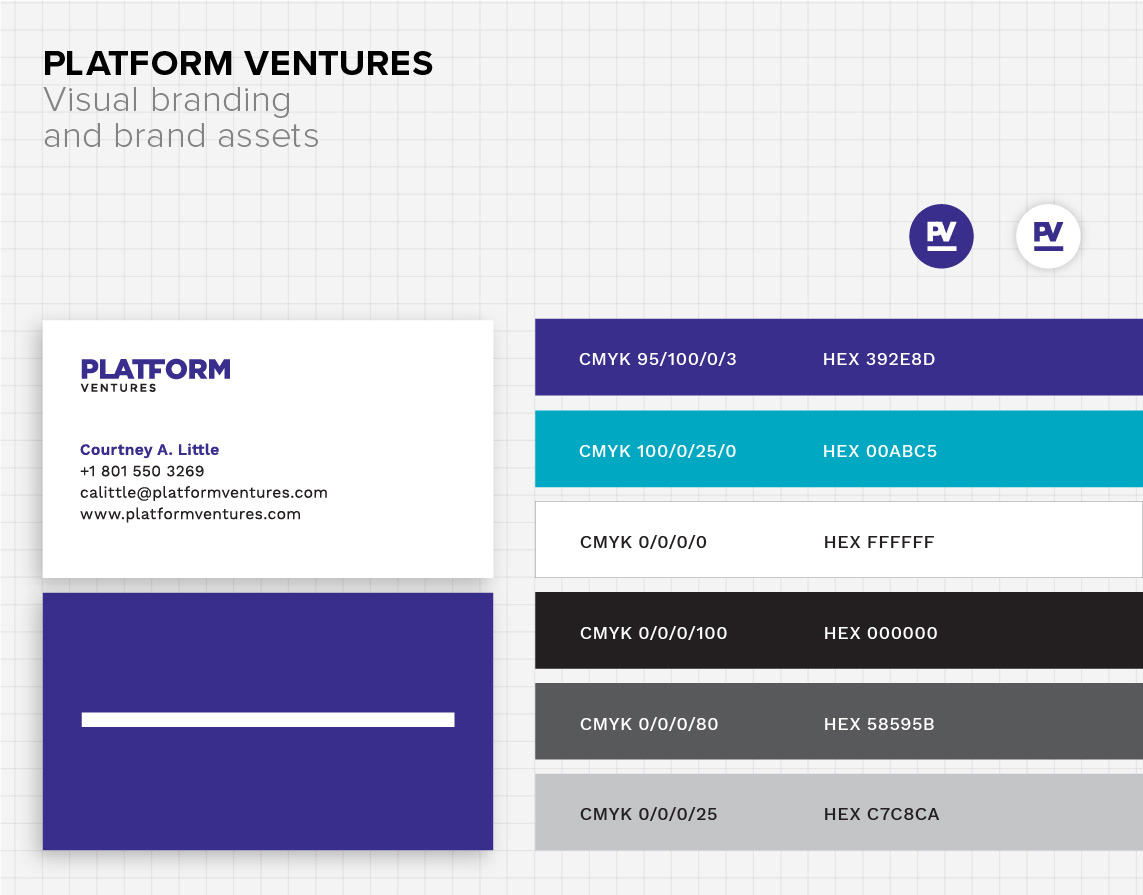
Task: Click the white circular PV logo icon
Action: click(1048, 237)
